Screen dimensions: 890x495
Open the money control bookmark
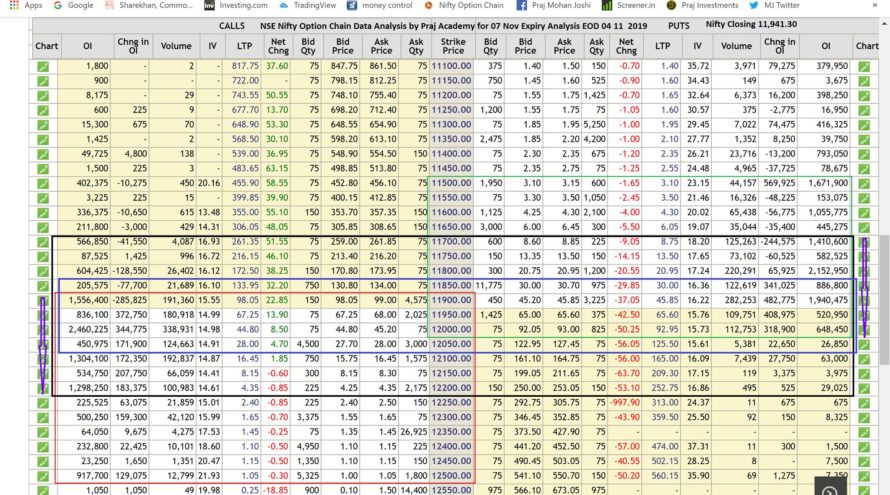click(x=380, y=5)
